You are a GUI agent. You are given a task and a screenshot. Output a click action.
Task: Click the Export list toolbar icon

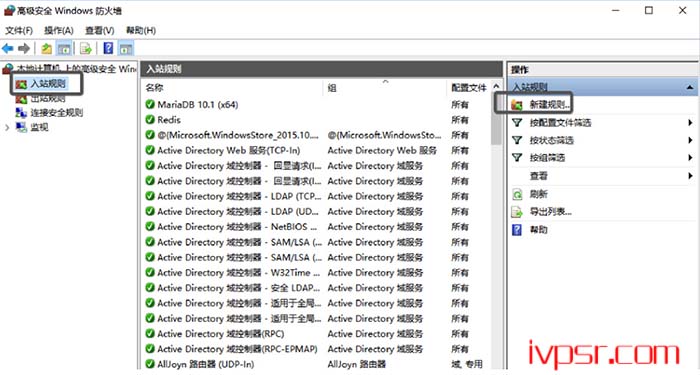86,48
